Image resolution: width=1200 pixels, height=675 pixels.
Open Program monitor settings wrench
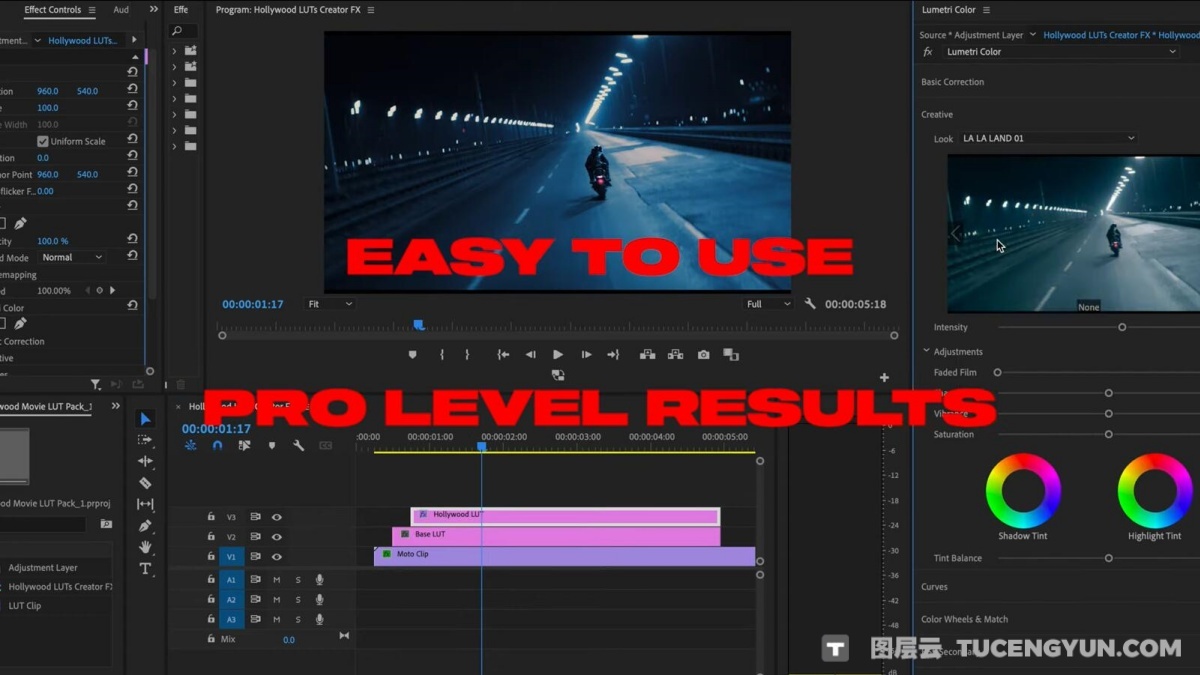click(810, 304)
